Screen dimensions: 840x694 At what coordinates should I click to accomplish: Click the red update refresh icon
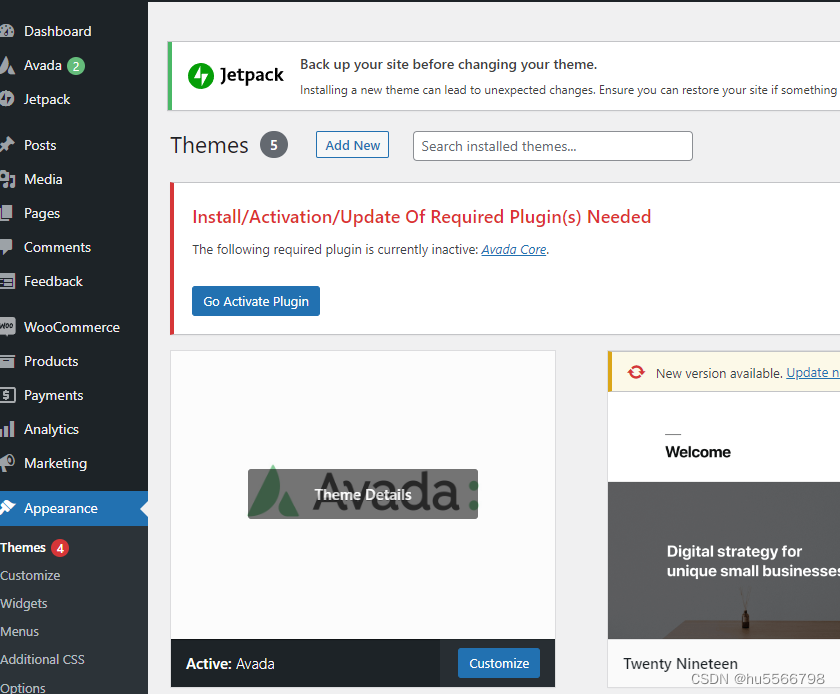point(636,372)
